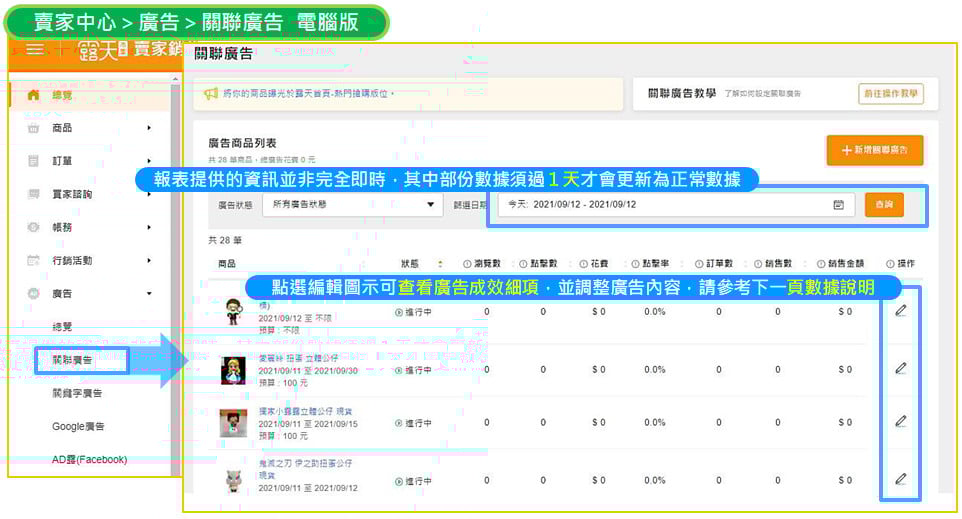This screenshot has height=519, width=962.
Task: Open 關聯廣告 in the sidebar
Action: 72,360
